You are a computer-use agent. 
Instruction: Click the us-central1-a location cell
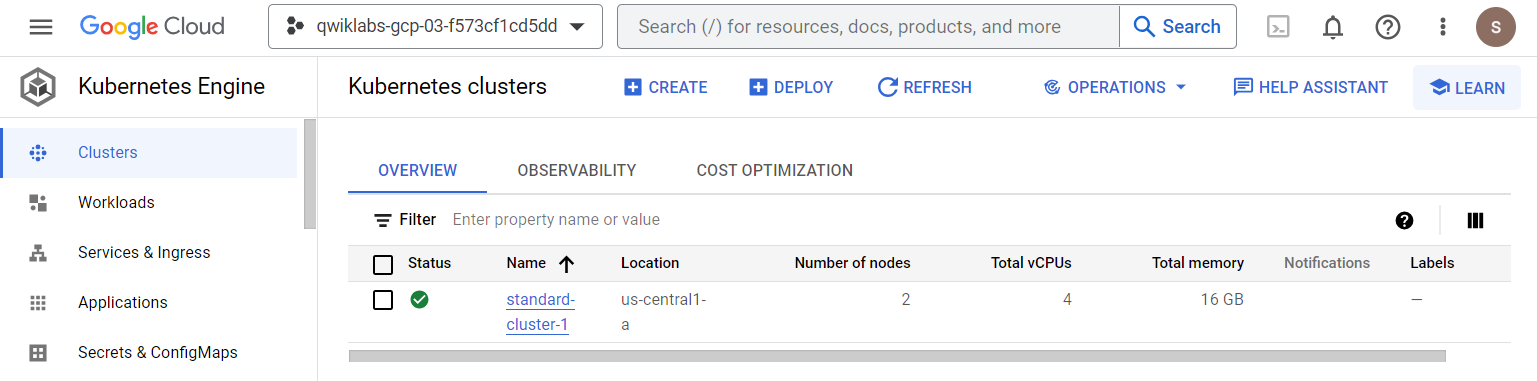[664, 312]
